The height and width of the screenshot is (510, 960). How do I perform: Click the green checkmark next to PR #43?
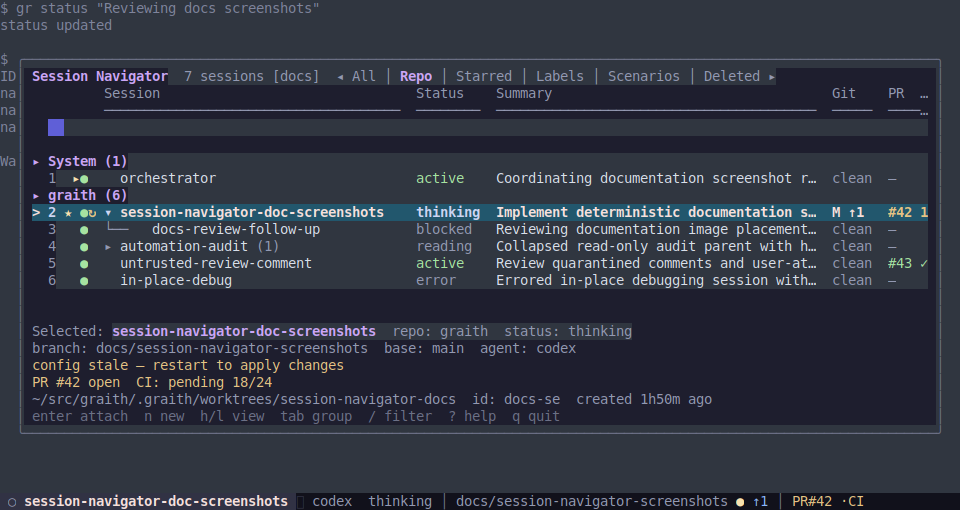tap(923, 263)
